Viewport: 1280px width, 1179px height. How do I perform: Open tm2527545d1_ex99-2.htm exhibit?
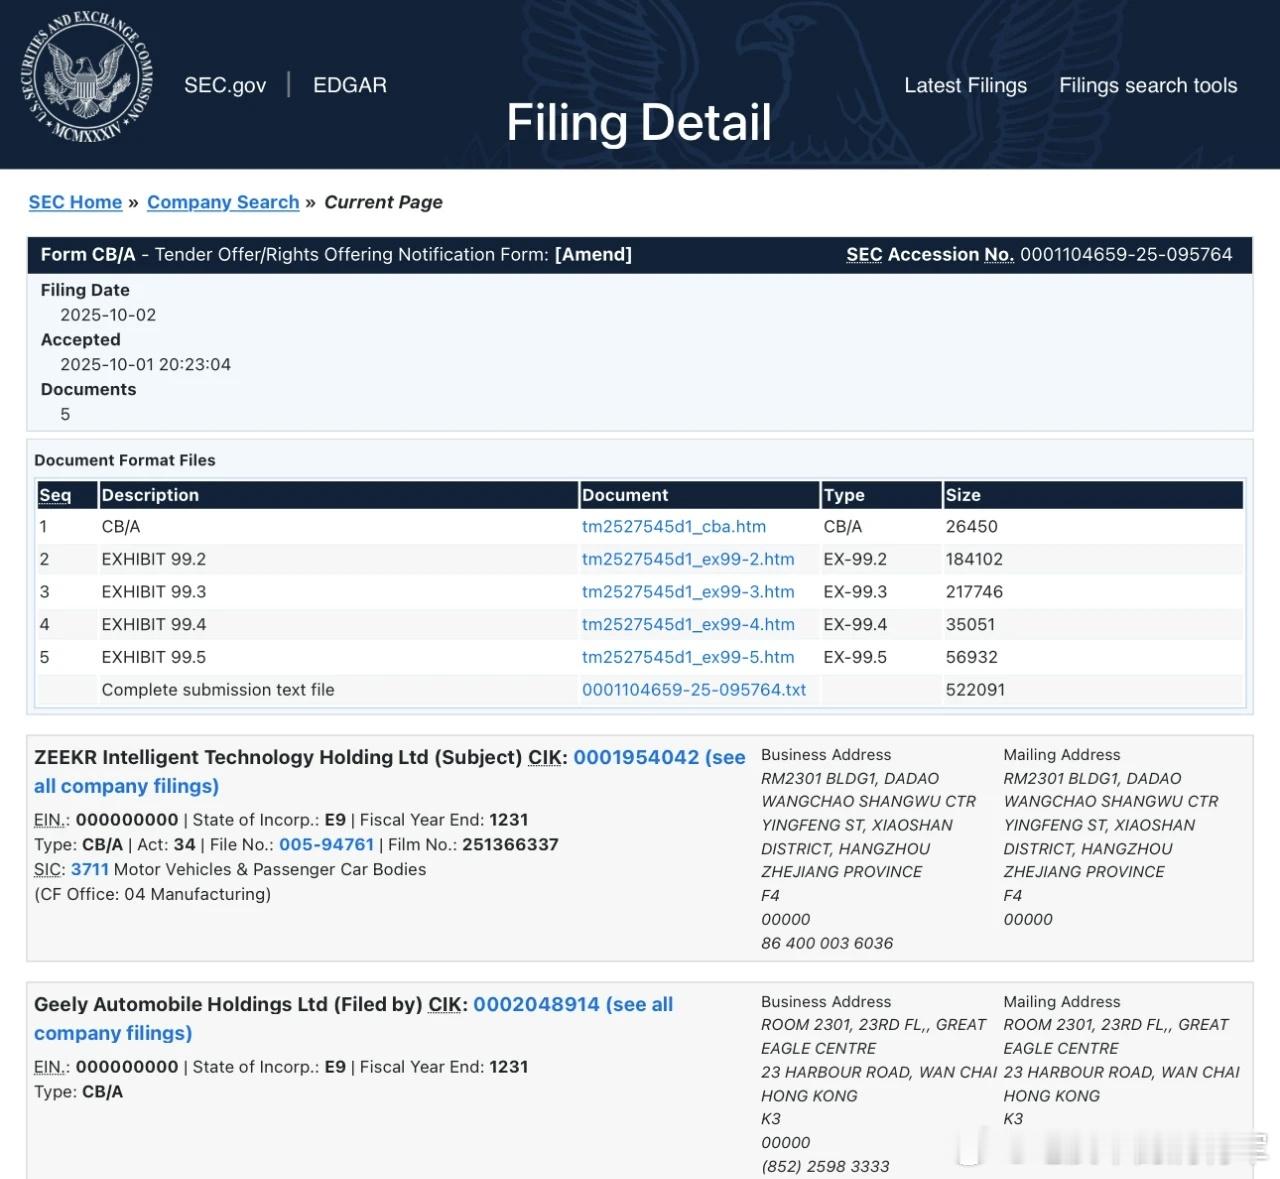point(688,559)
